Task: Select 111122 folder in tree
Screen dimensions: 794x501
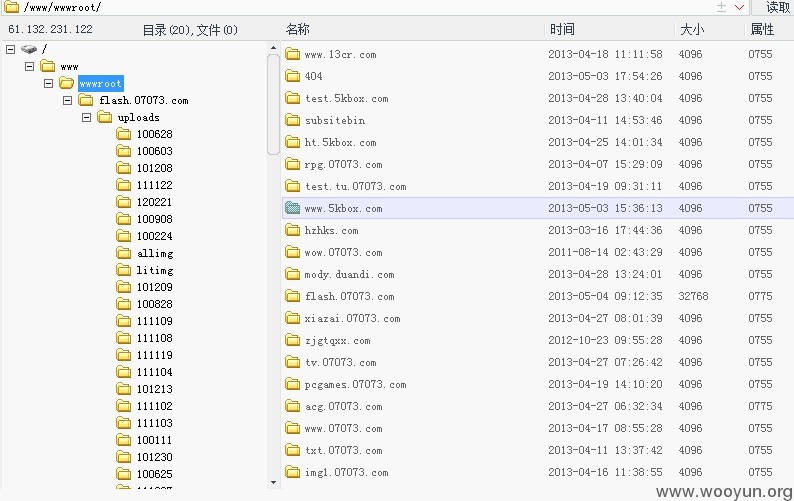Action: [x=154, y=185]
